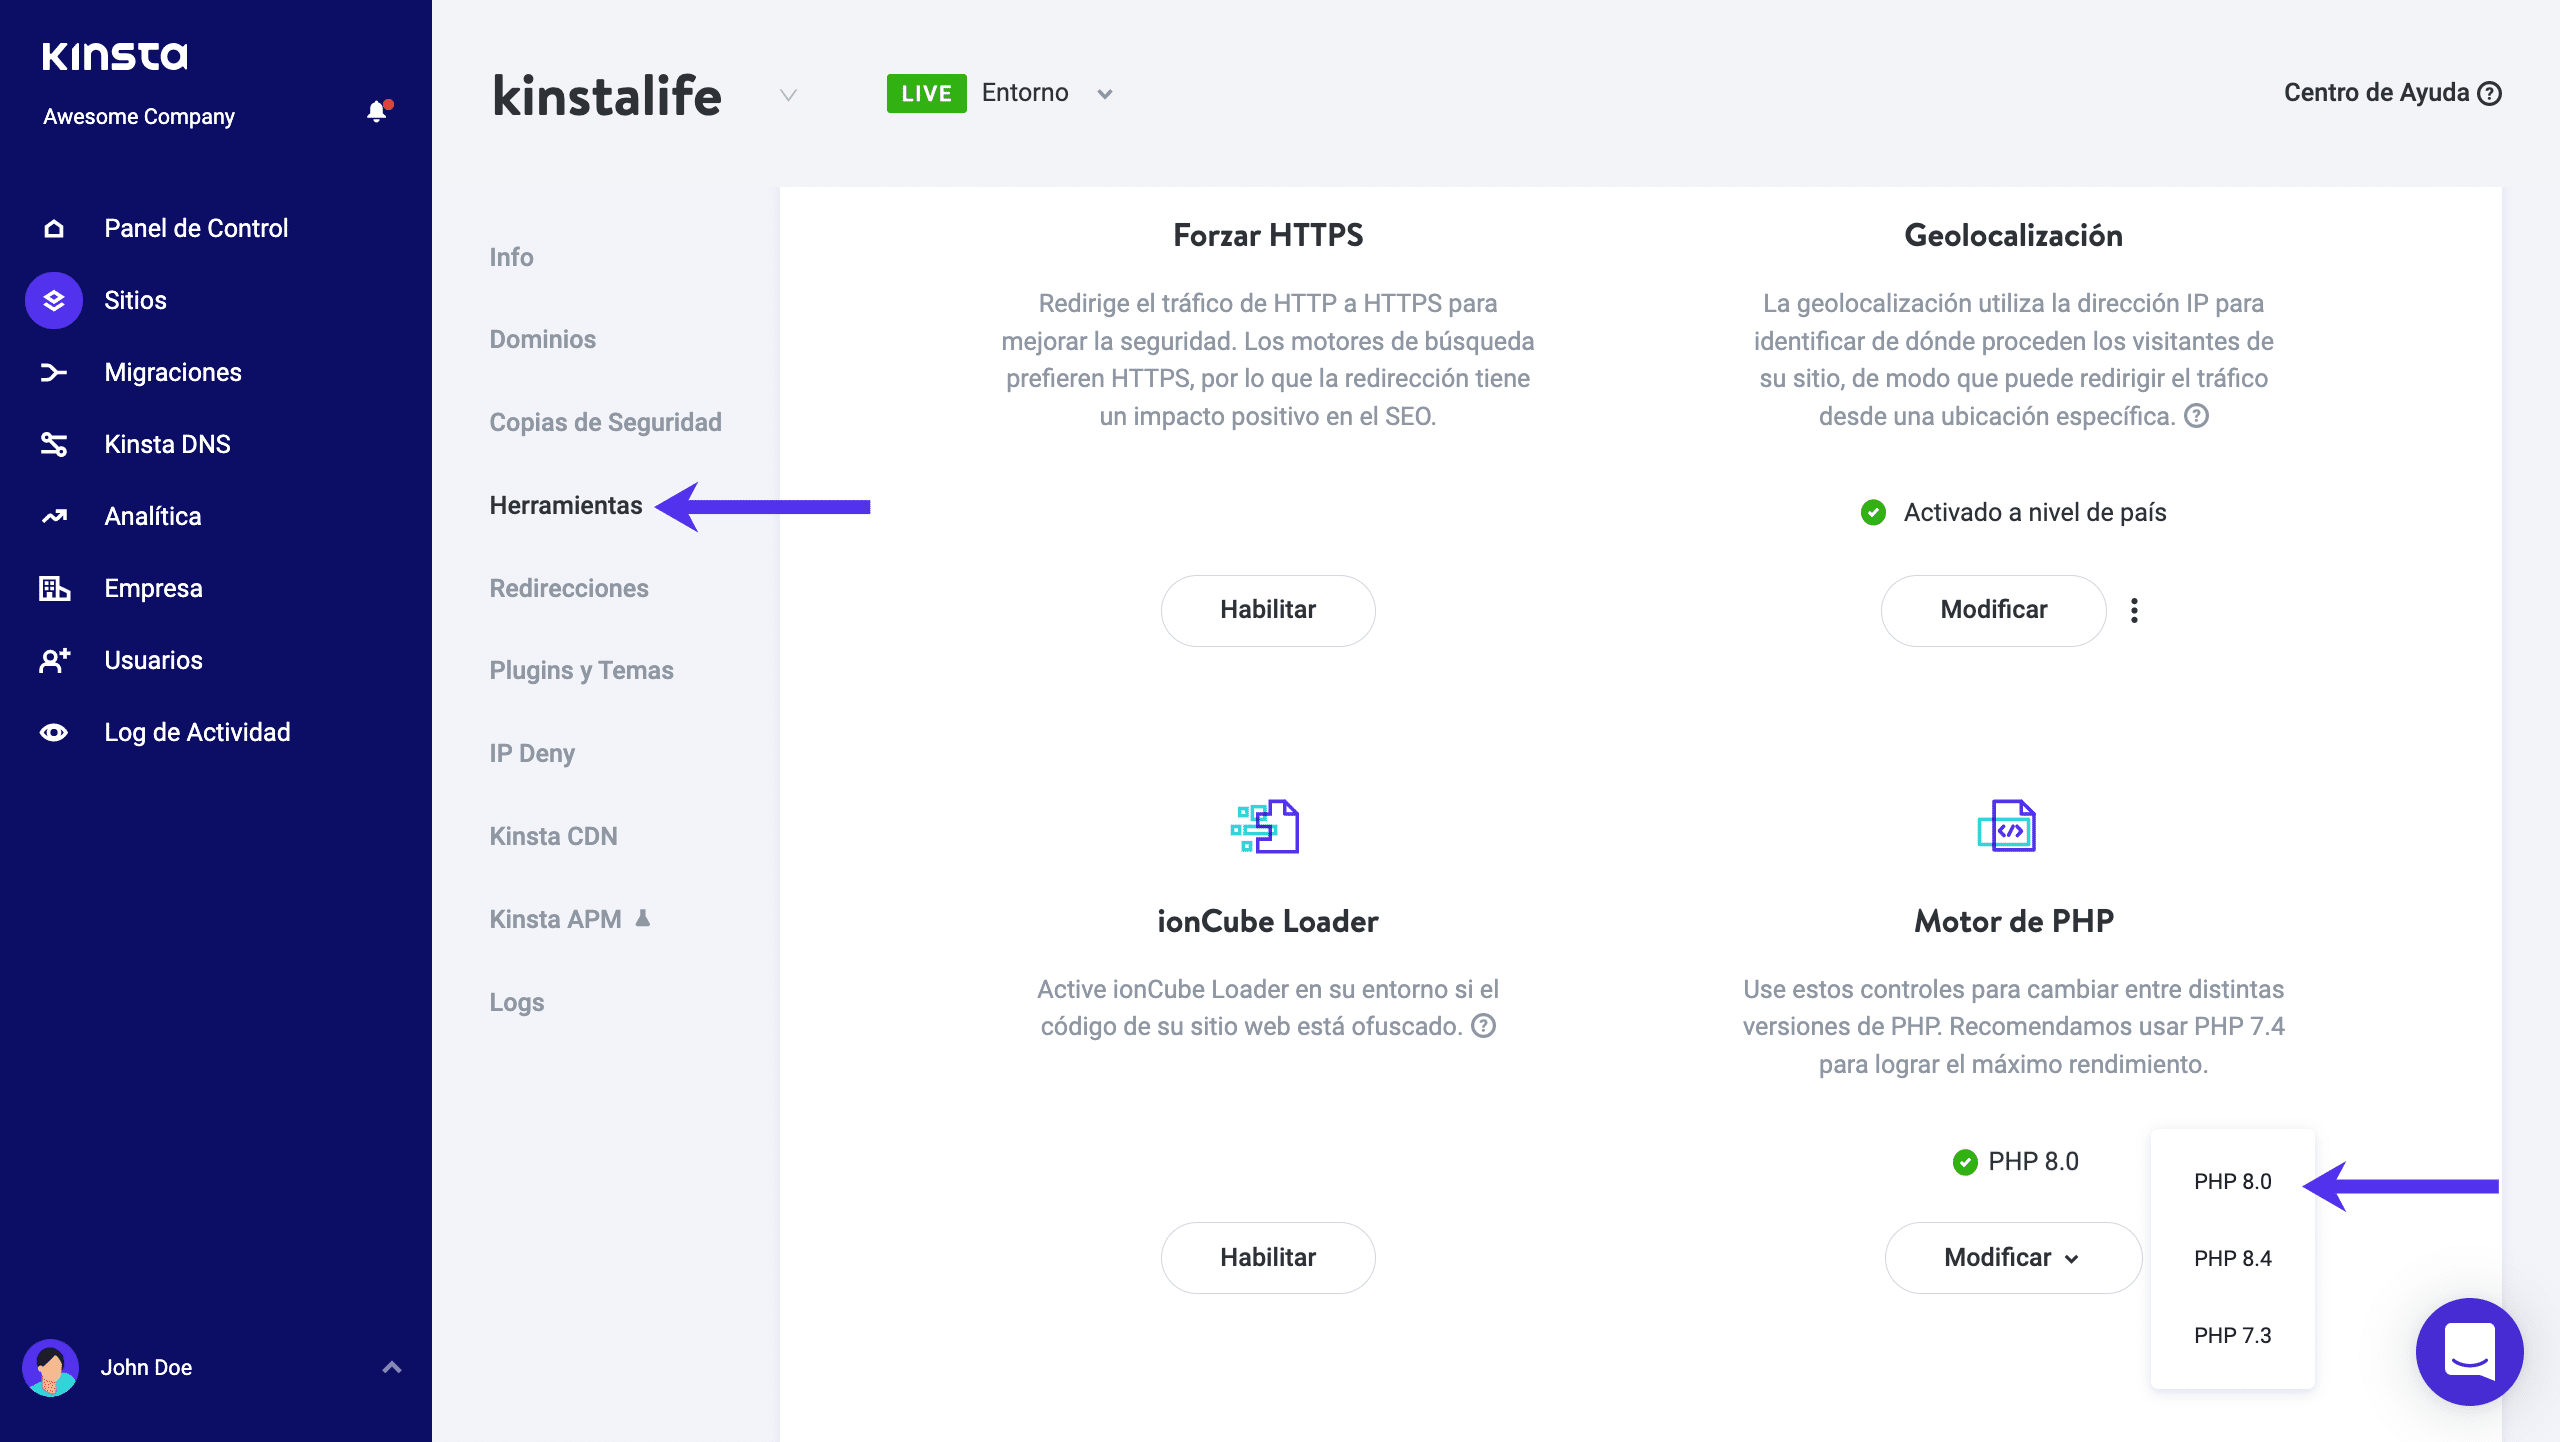
Task: Click the notification bell icon
Action: click(377, 112)
